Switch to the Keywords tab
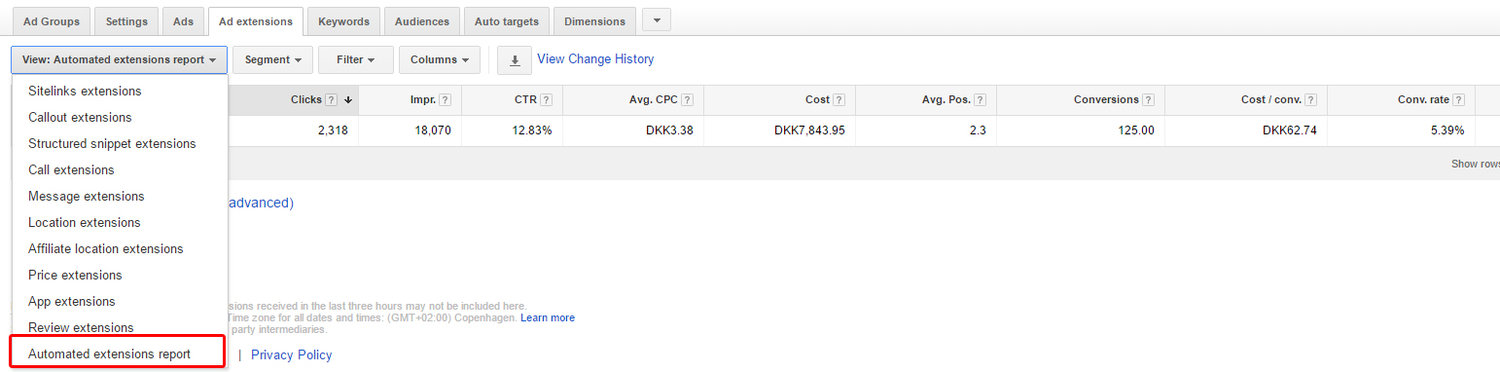1500x372 pixels. tap(344, 21)
